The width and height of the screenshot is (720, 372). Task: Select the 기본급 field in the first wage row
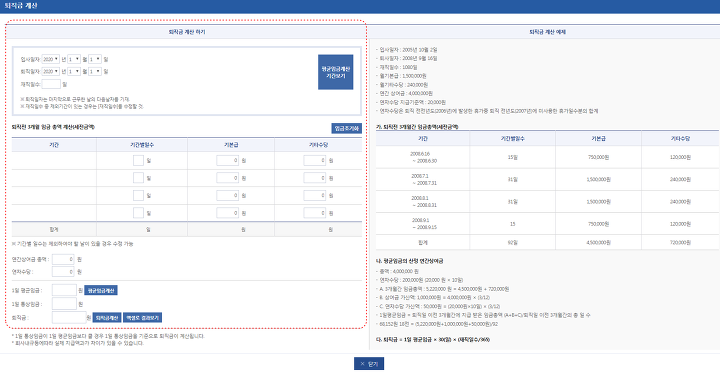click(x=227, y=161)
